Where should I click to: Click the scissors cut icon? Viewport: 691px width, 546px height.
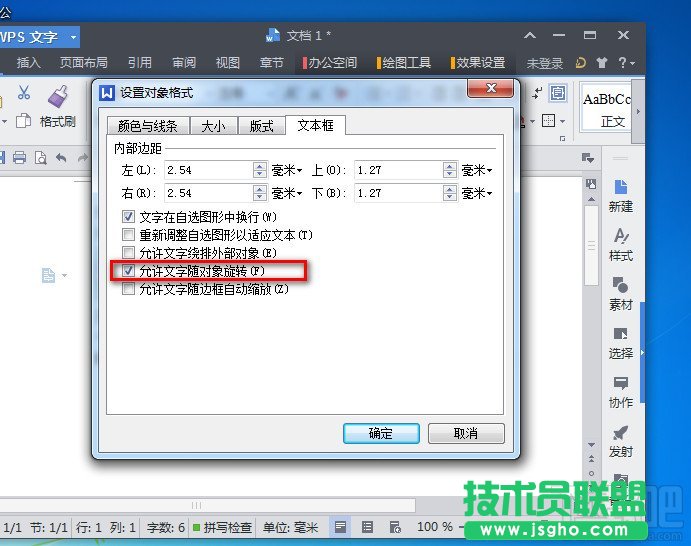click(x=24, y=94)
